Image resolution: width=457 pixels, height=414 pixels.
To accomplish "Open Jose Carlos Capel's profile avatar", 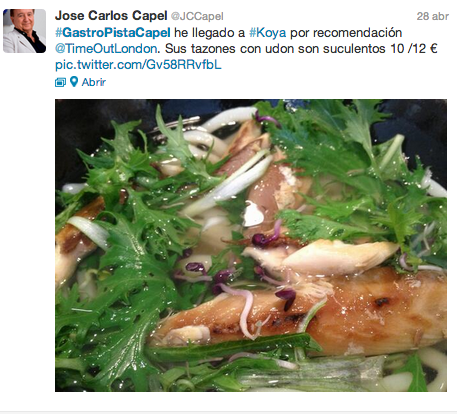I will (x=24, y=31).
